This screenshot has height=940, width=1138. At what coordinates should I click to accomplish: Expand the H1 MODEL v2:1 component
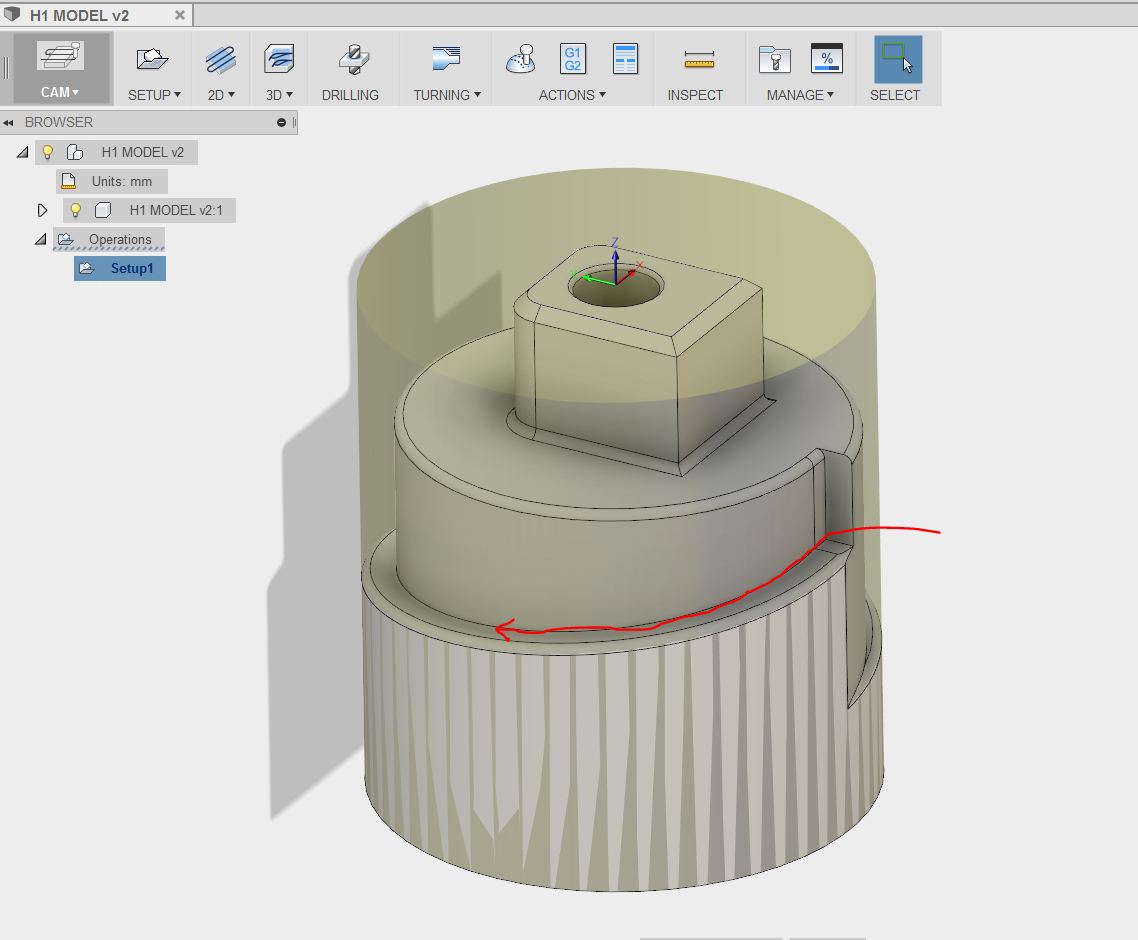[42, 211]
